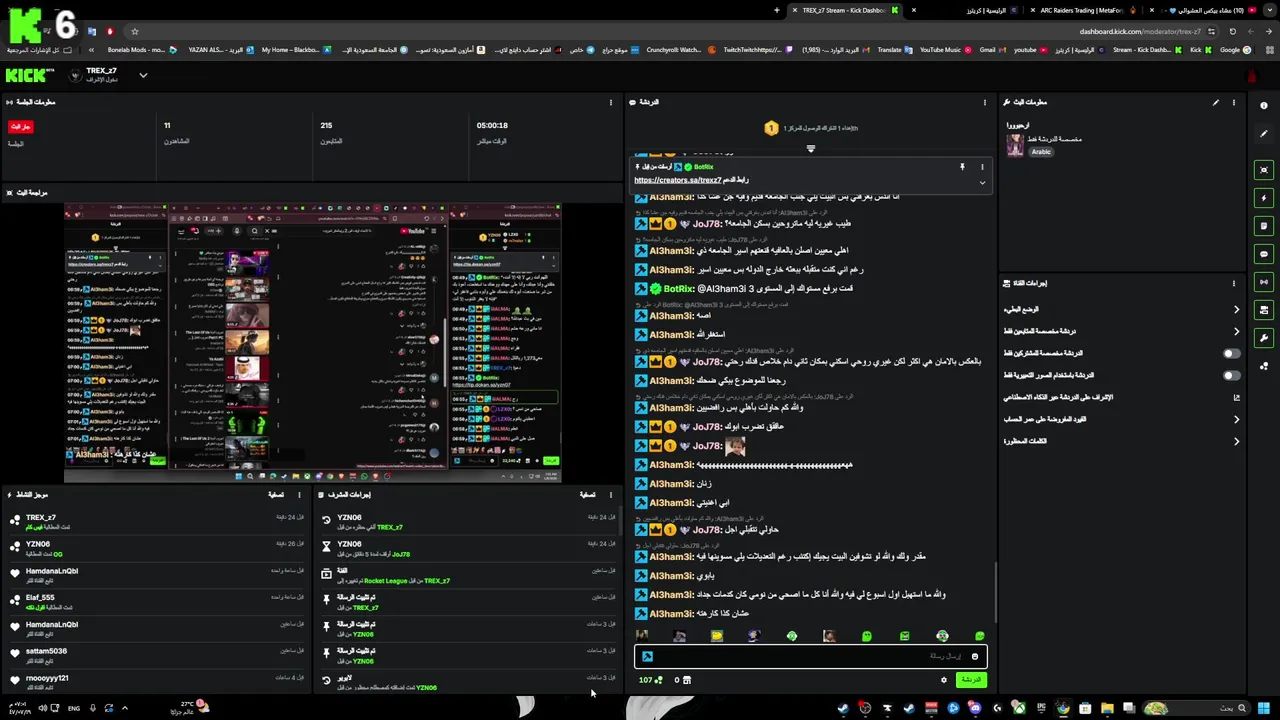The width and height of the screenshot is (1280, 720).
Task: Select rnoooyyy121 entry in activity feed
Action: 155,682
